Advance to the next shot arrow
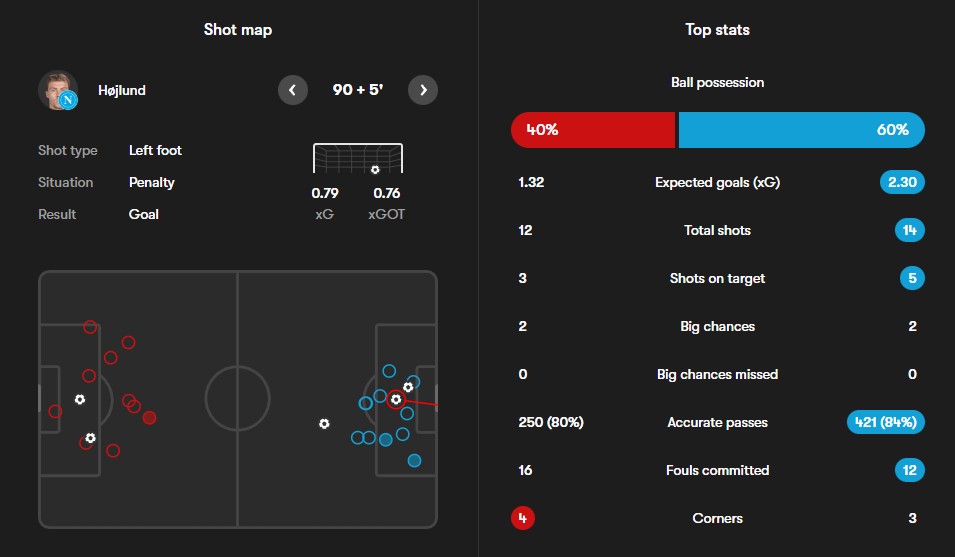The width and height of the screenshot is (955, 557). coord(424,90)
